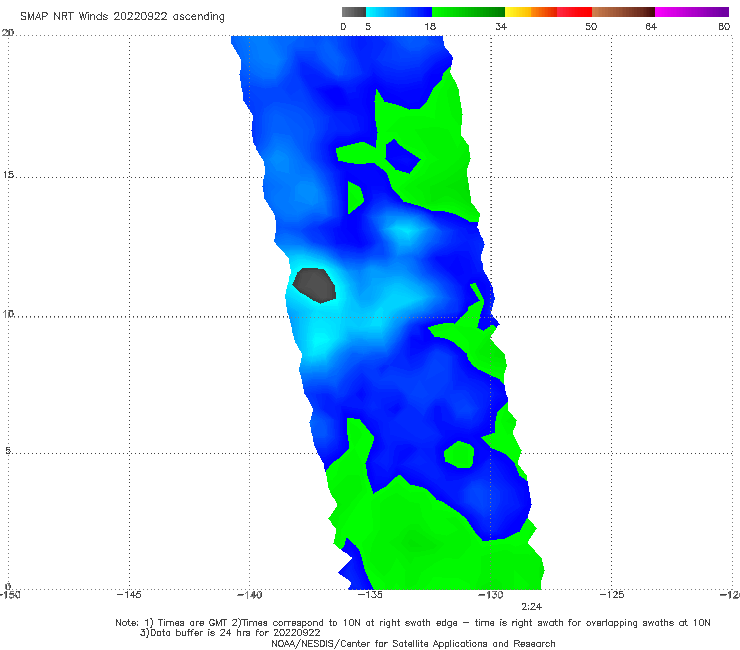
Task: Click the light blue color bar segment
Action: 399,12
